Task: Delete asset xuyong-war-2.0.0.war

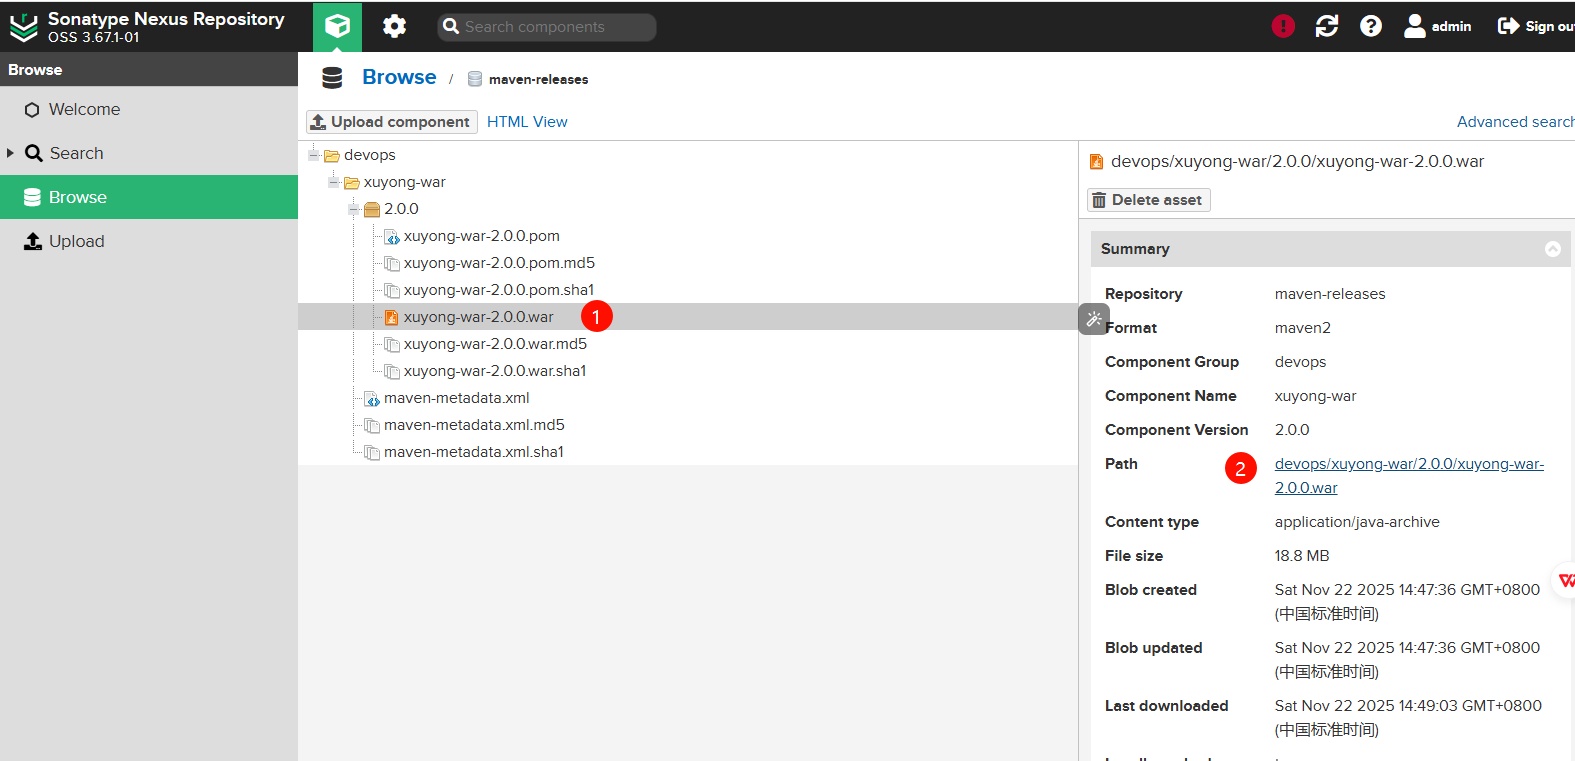Action: pyautogui.click(x=1148, y=200)
